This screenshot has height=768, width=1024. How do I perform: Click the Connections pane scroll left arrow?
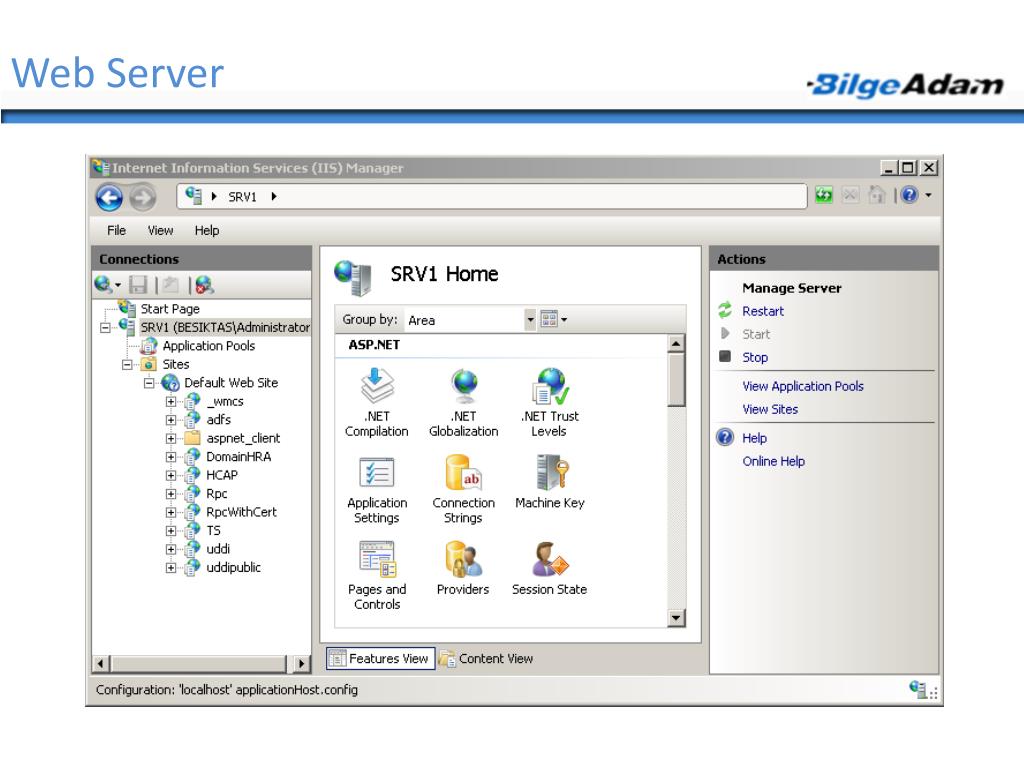click(x=101, y=664)
